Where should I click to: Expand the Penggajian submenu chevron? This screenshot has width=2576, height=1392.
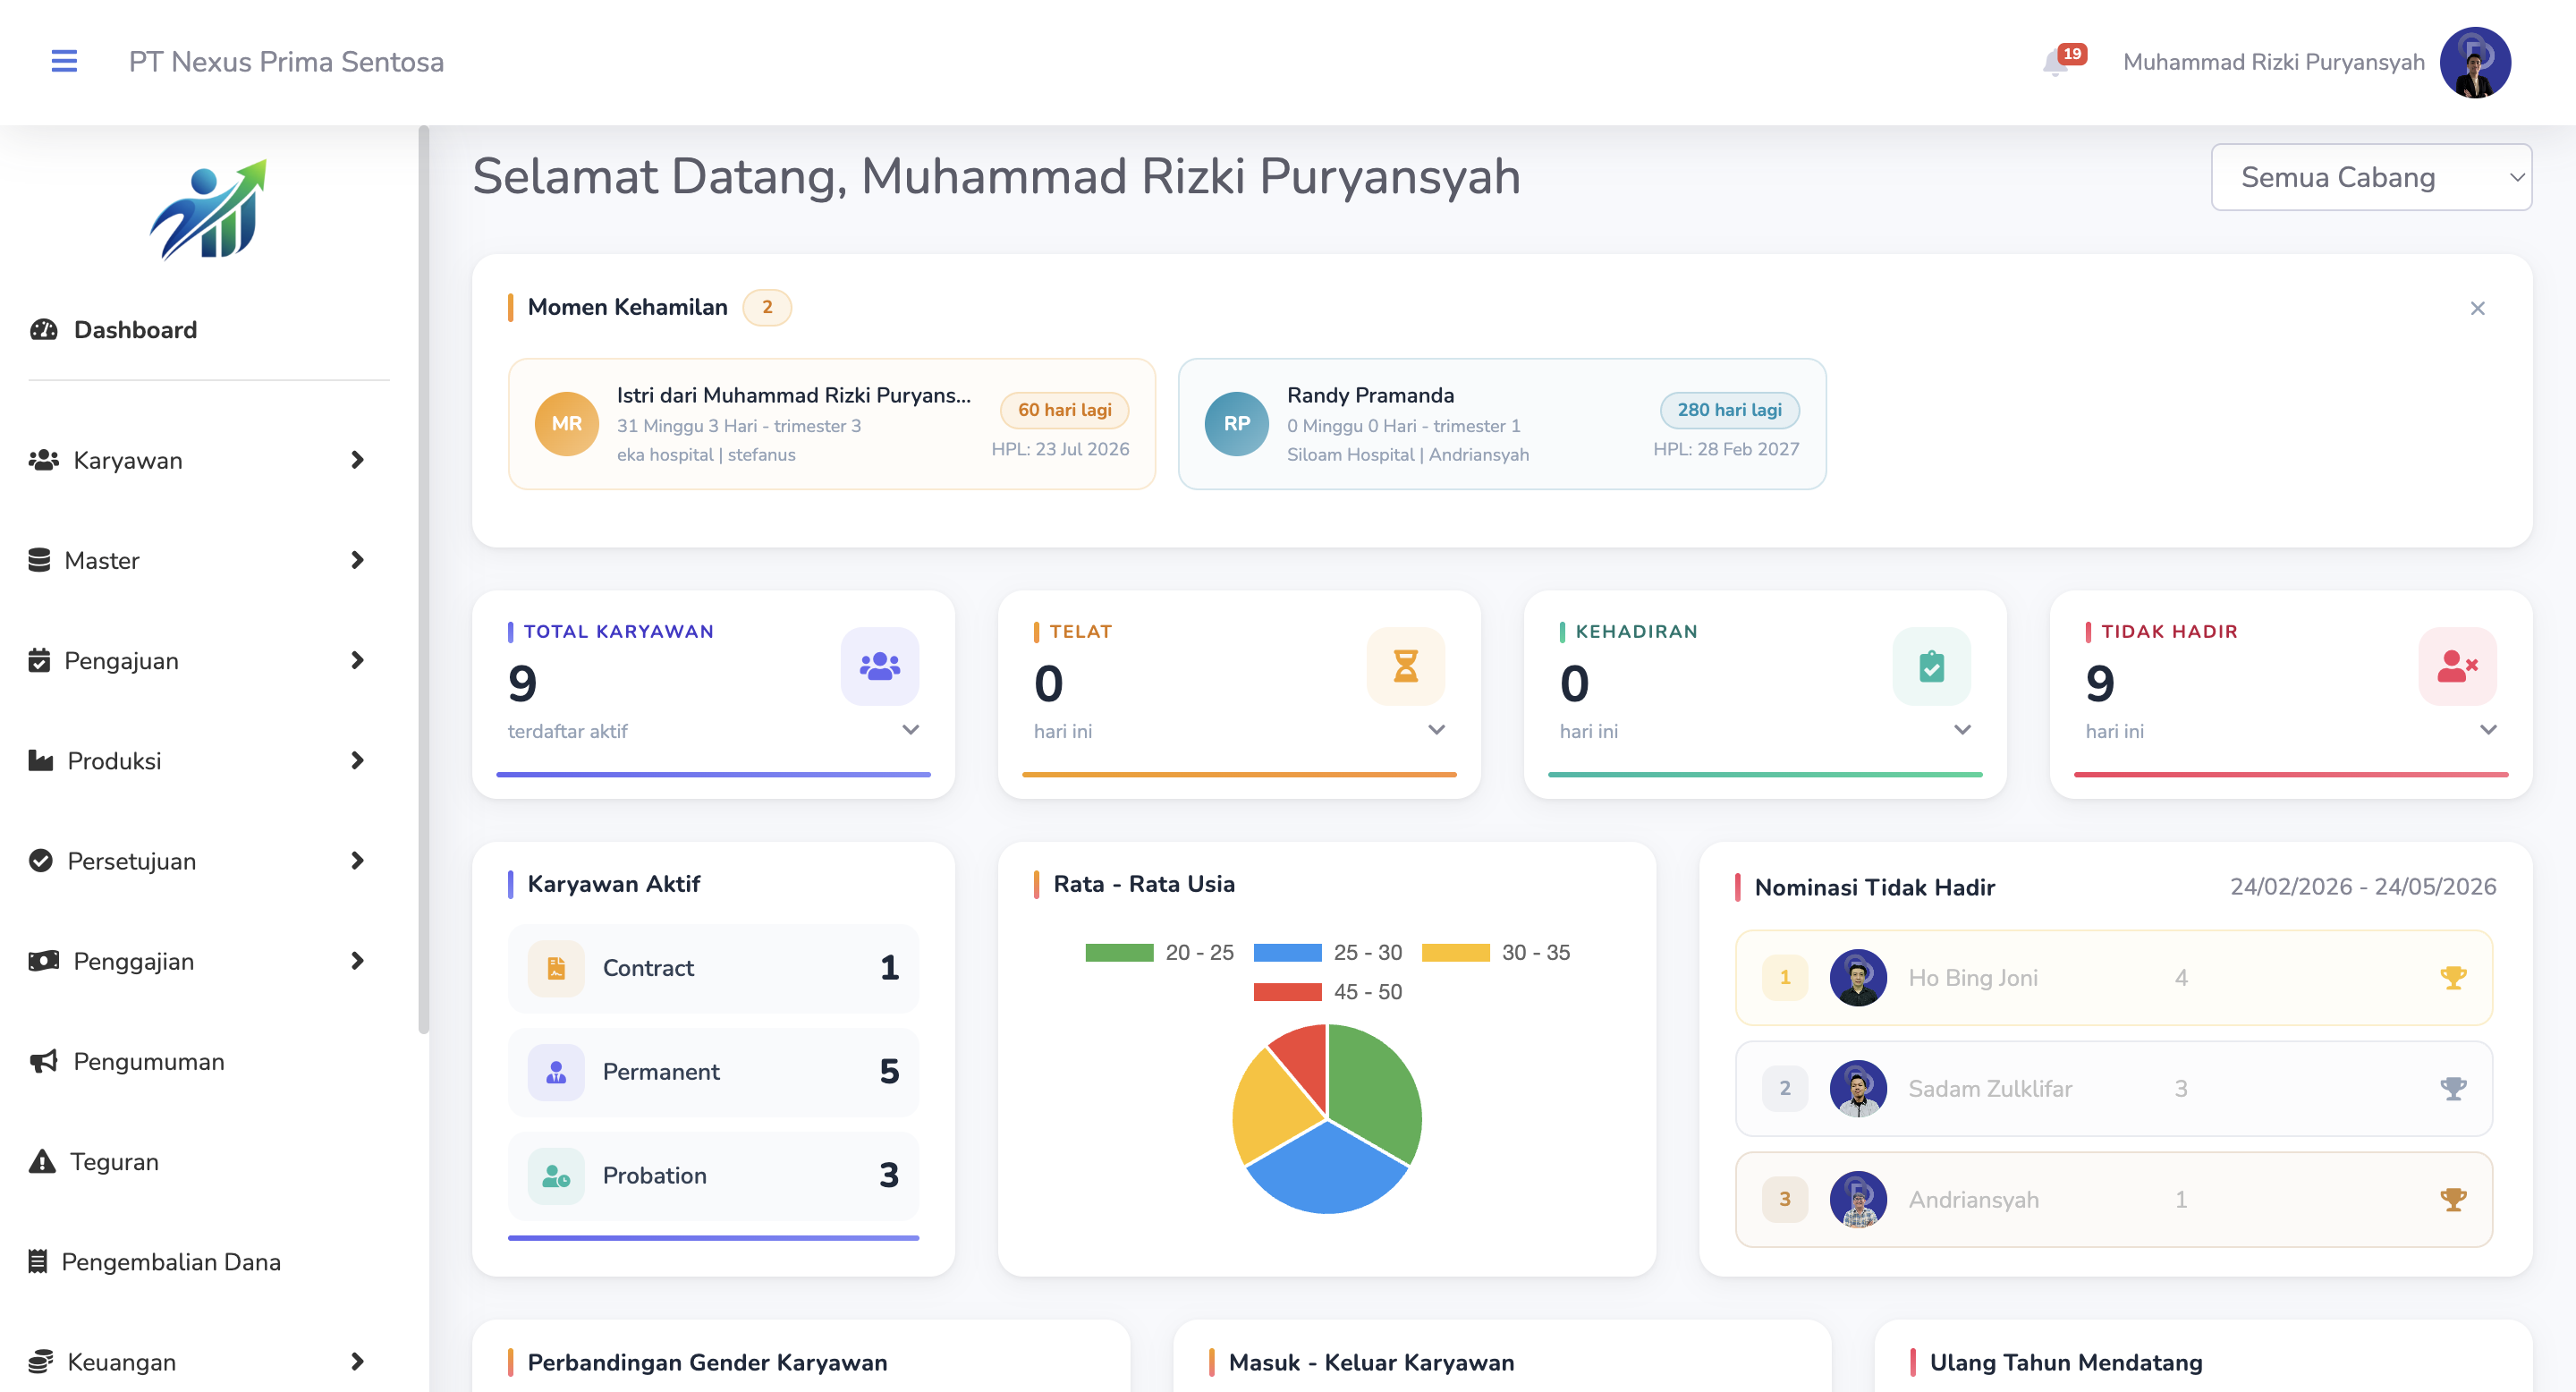357,960
